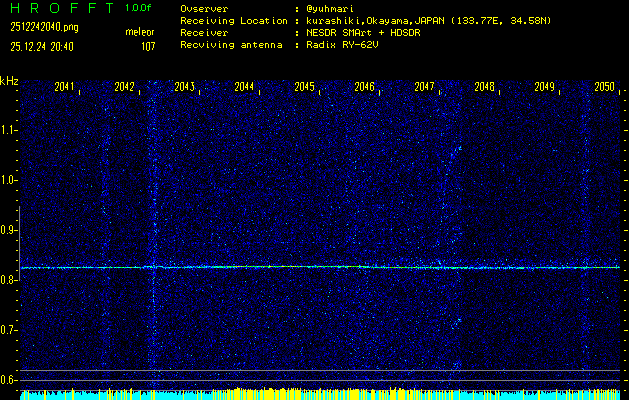Click the kHz axis unit label
Viewport: 629px width, 400px height.
(9, 81)
